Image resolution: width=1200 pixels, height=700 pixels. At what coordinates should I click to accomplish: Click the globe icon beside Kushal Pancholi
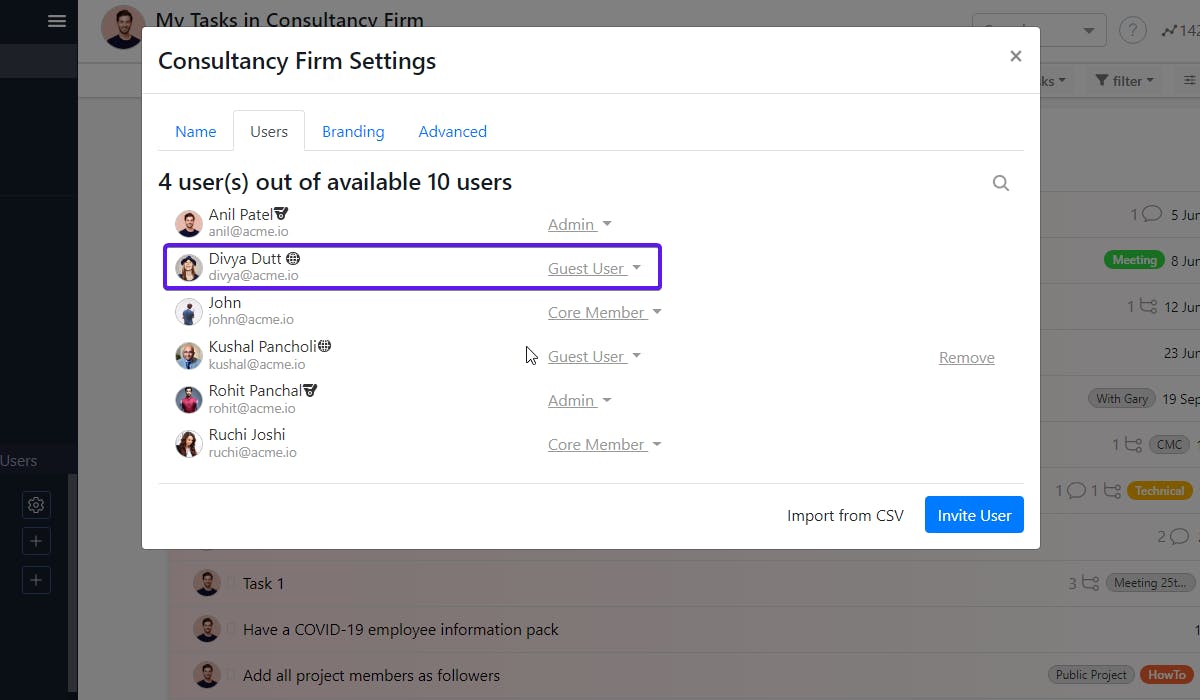(324, 346)
